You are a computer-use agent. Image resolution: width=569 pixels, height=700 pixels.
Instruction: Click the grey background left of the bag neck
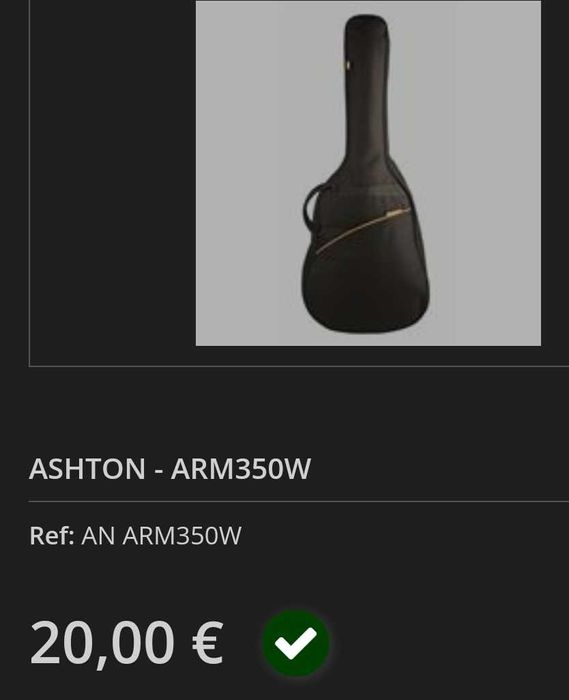coord(268,89)
